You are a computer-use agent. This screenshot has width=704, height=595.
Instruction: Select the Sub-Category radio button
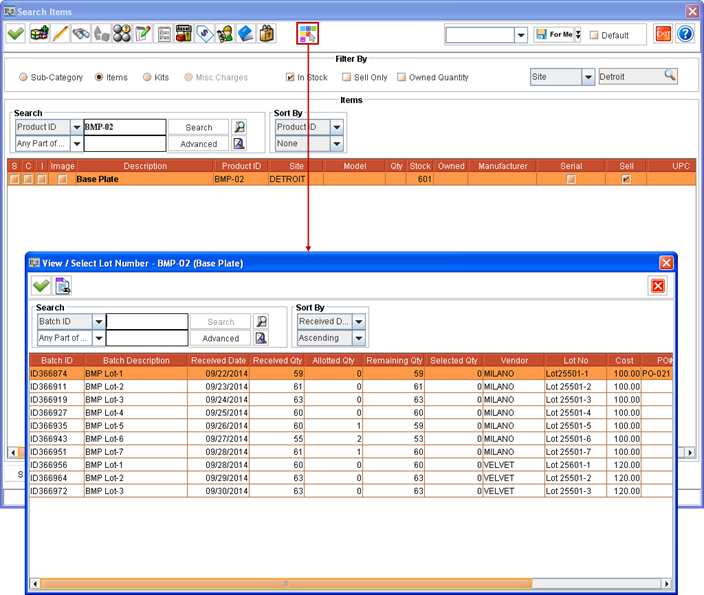(x=23, y=77)
